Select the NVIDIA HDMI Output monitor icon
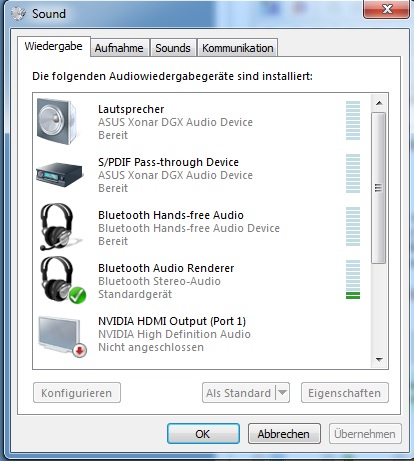This screenshot has width=414, height=461. (62, 337)
